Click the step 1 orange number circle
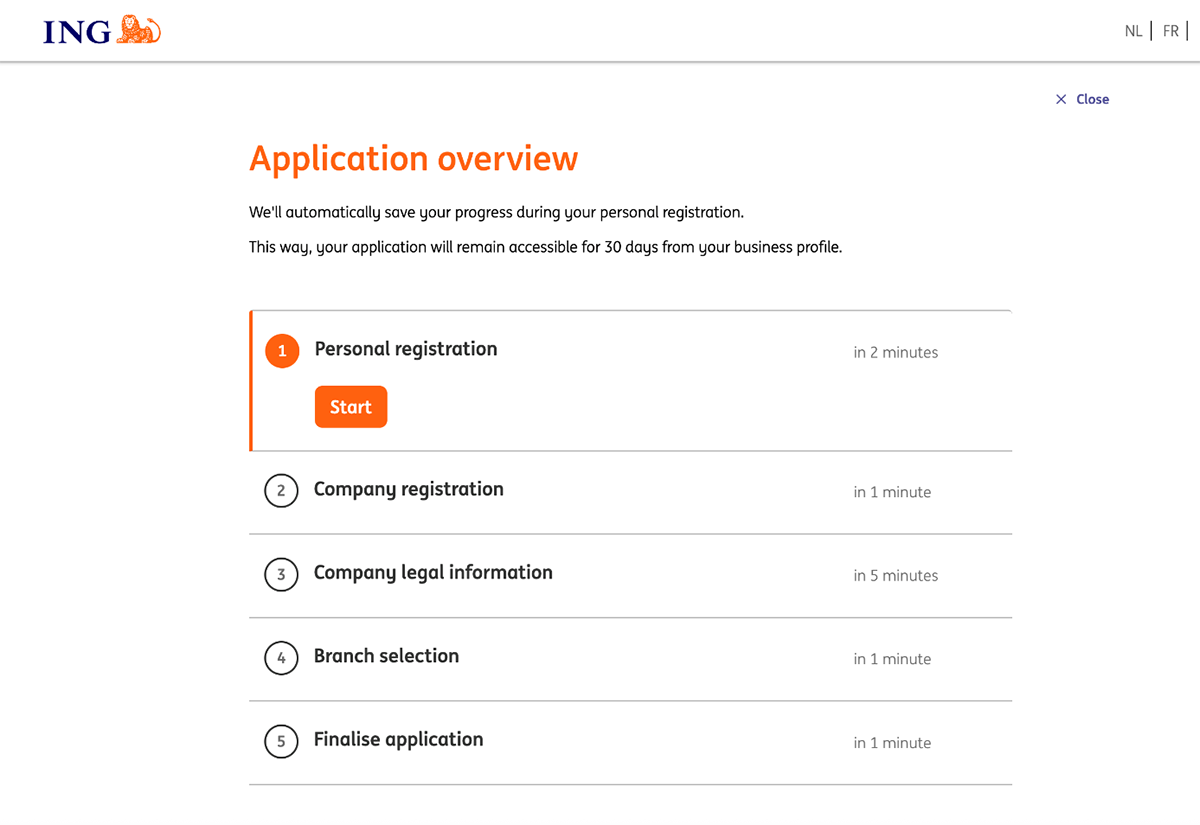The image size is (1200, 825). tap(282, 351)
